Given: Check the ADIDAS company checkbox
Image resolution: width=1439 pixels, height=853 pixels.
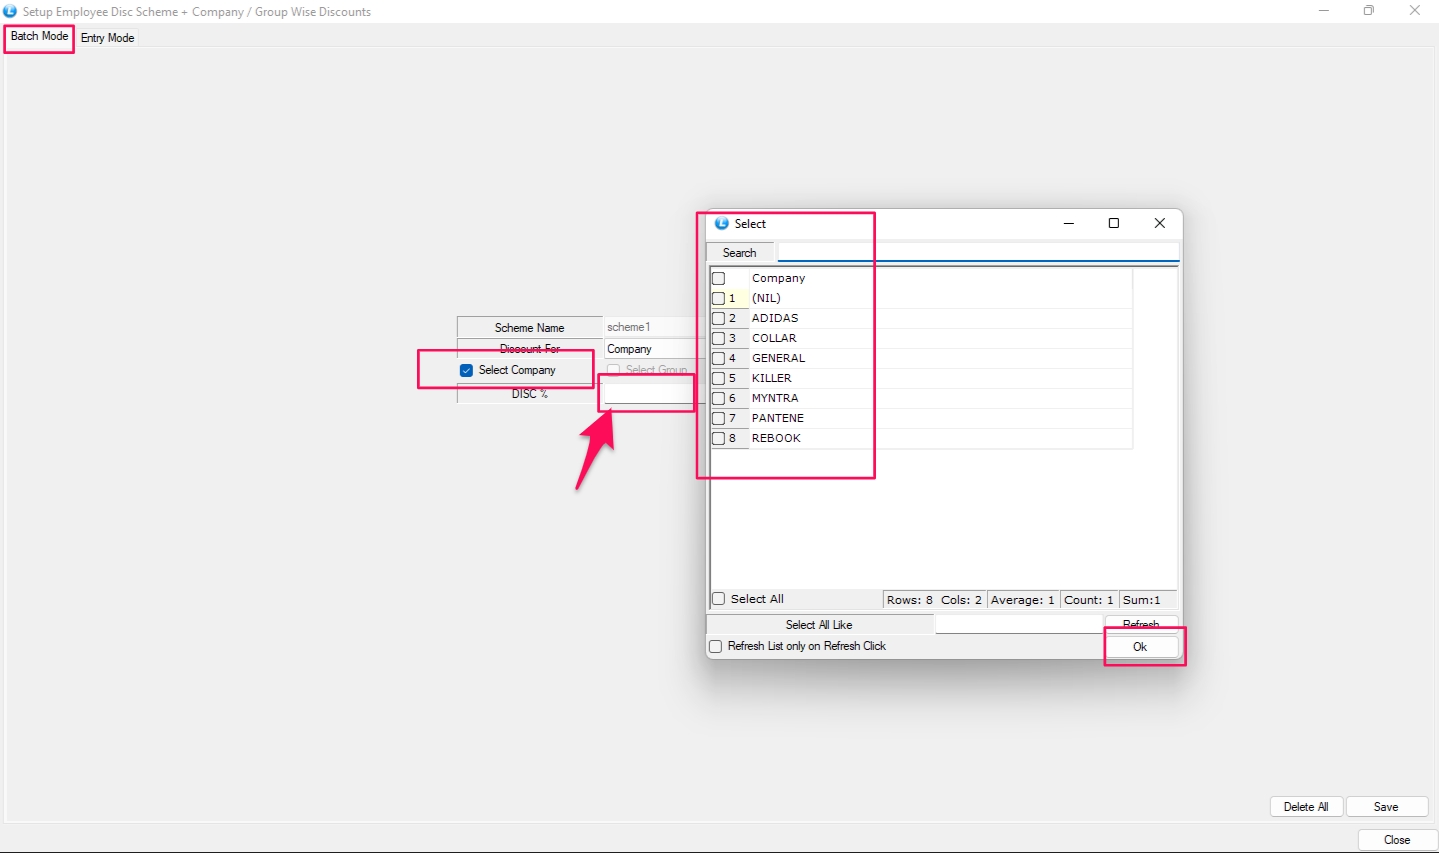Looking at the screenshot, I should point(718,318).
